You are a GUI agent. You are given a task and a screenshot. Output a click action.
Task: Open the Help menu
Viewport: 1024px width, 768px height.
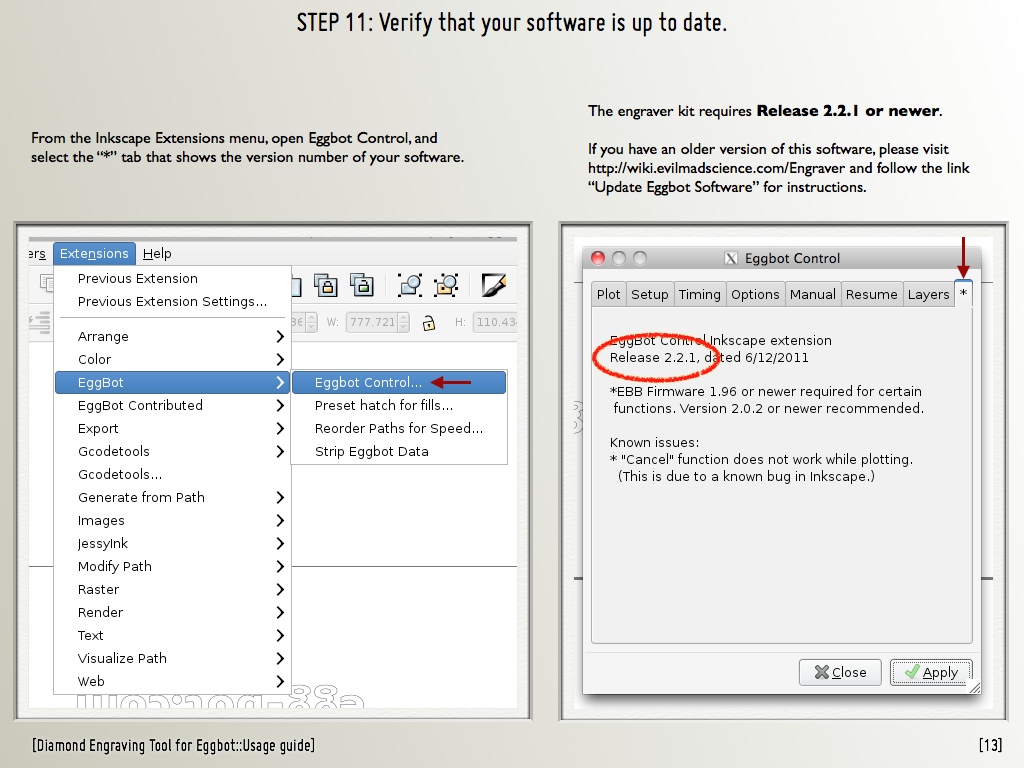[x=157, y=254]
